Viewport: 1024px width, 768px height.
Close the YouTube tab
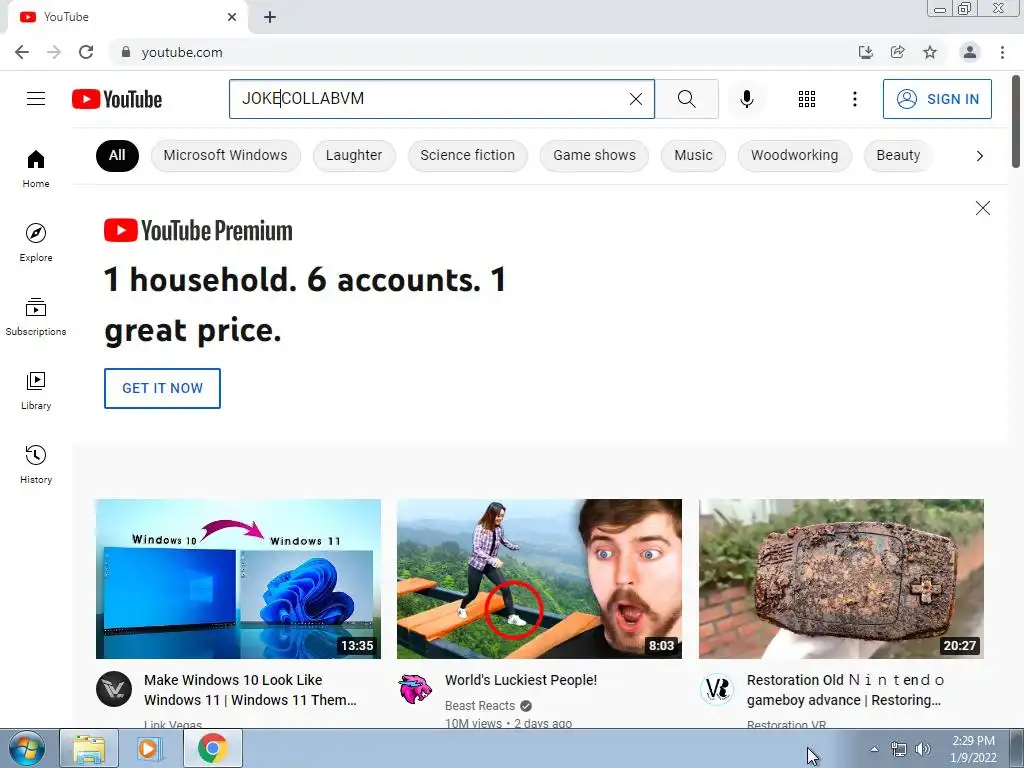coord(232,17)
